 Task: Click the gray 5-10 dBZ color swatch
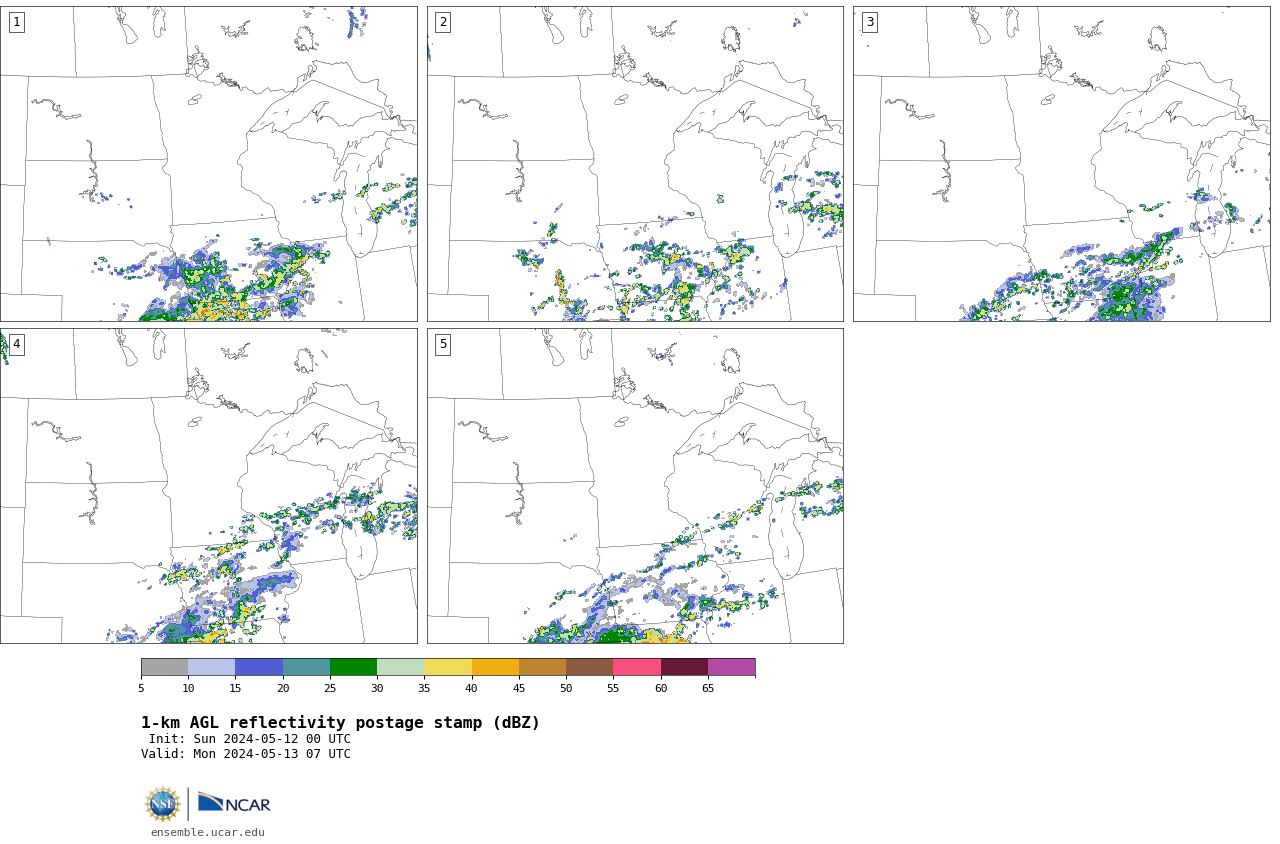[165, 667]
